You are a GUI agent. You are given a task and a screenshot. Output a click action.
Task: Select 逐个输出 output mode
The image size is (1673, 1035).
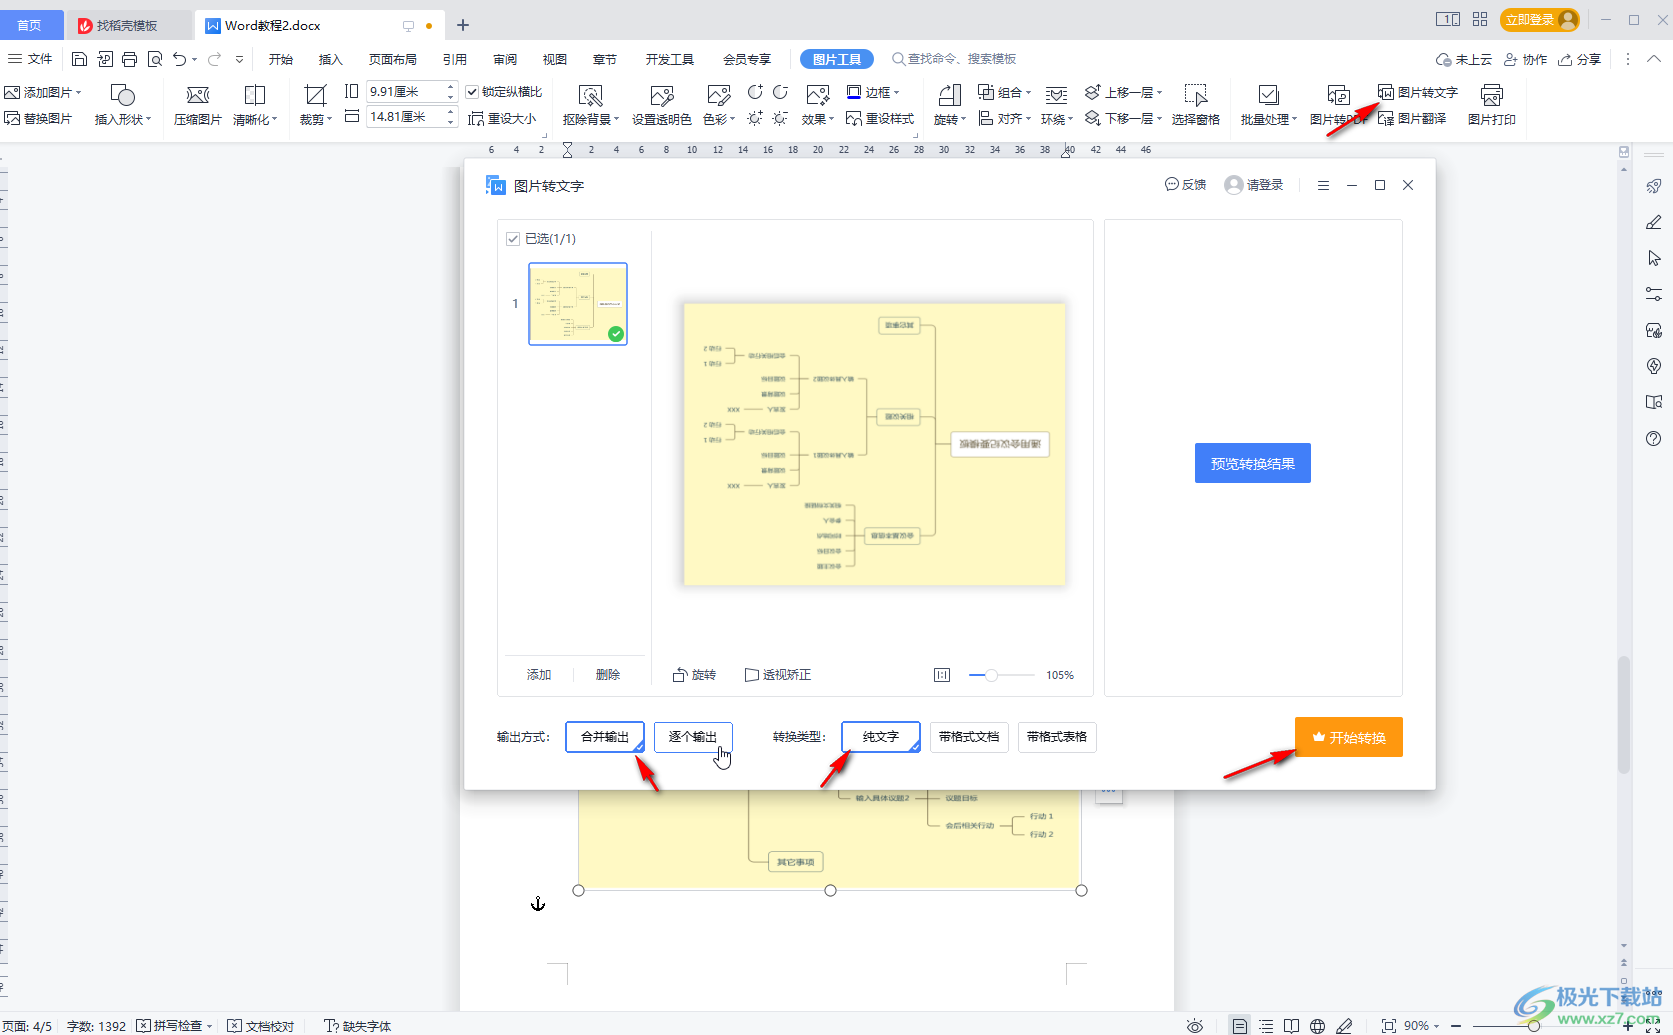tap(693, 737)
